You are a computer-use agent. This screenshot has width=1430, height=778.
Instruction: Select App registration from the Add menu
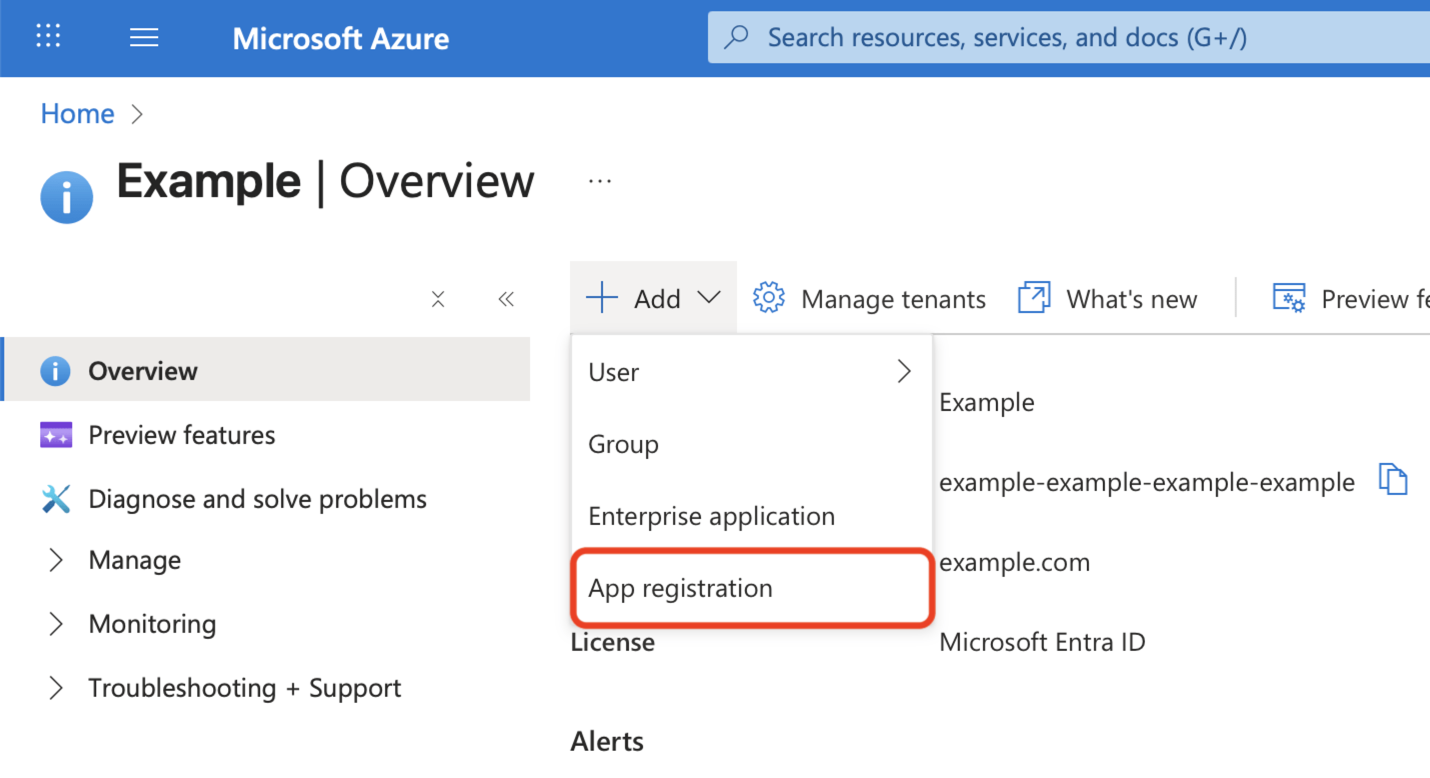click(681, 588)
